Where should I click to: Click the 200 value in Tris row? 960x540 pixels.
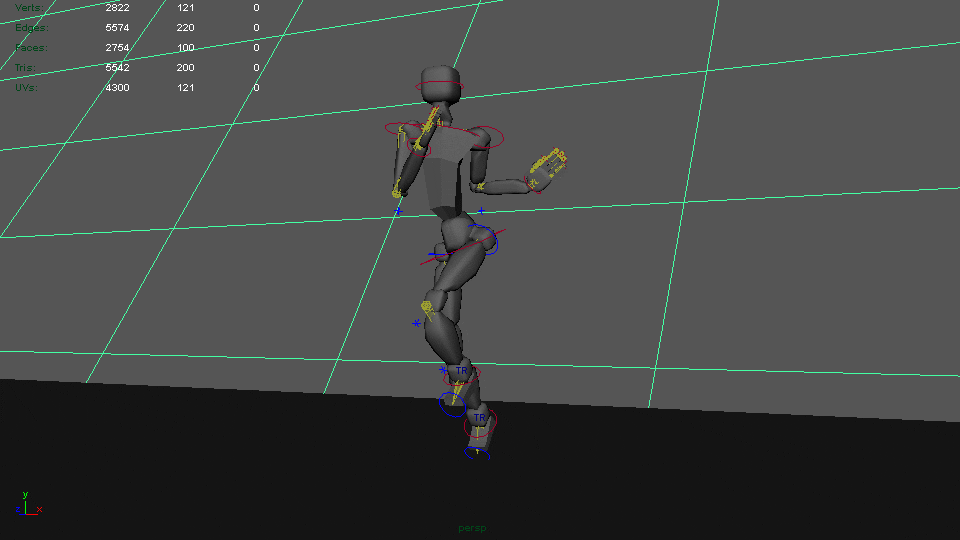click(186, 67)
